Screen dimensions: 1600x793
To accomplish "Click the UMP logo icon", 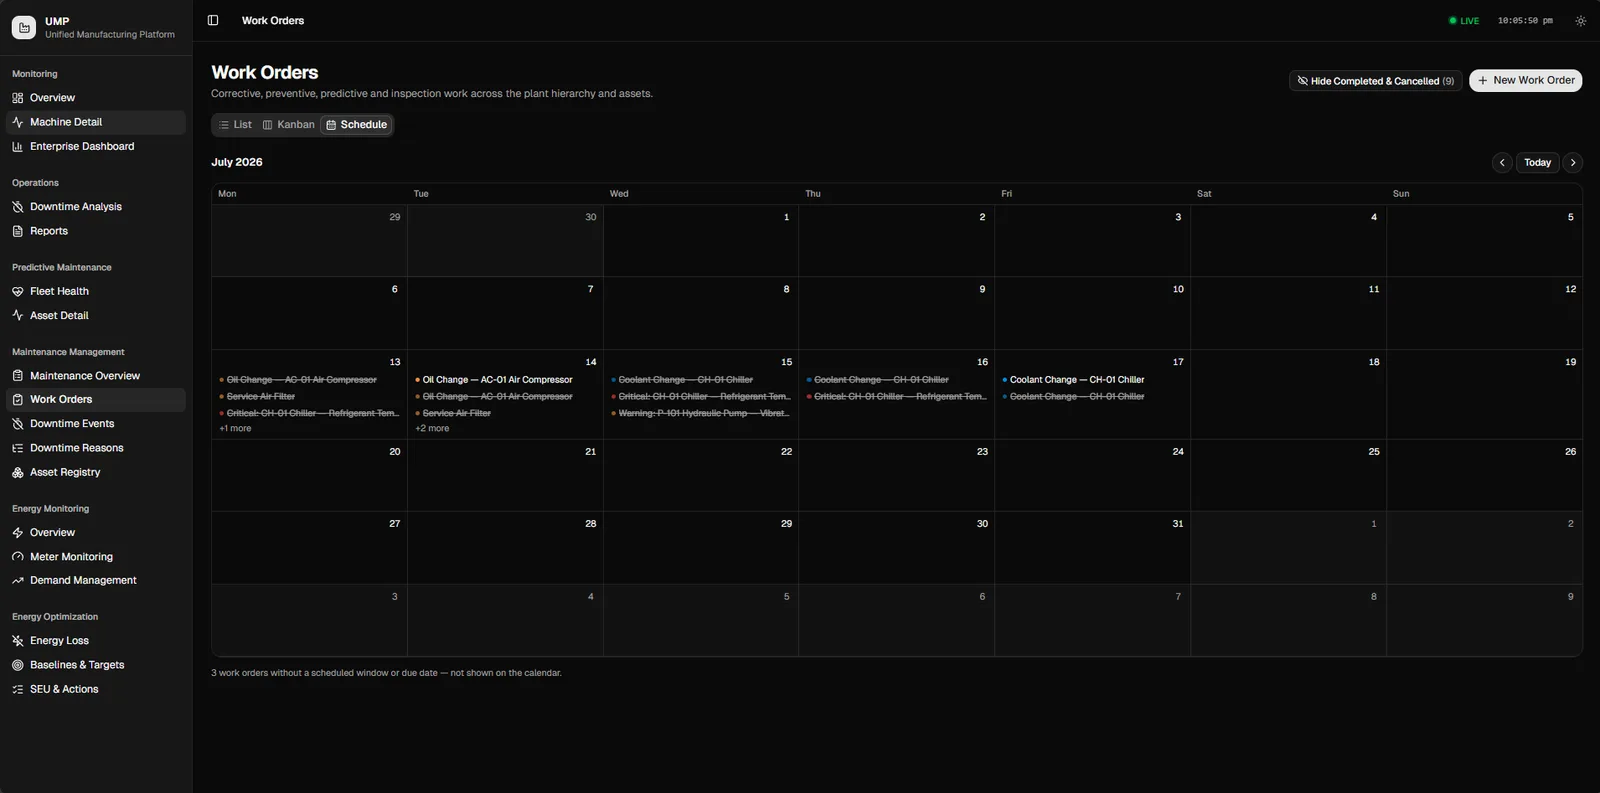I will pyautogui.click(x=24, y=27).
